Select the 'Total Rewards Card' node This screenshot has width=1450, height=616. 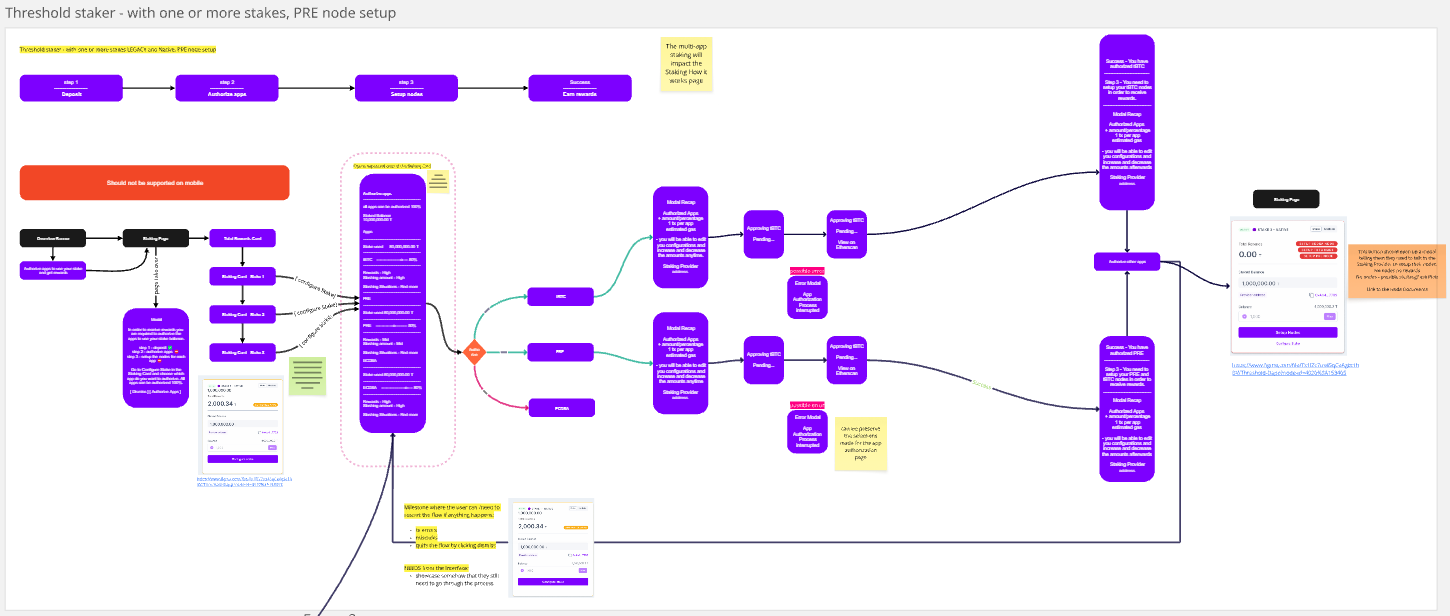pos(243,238)
